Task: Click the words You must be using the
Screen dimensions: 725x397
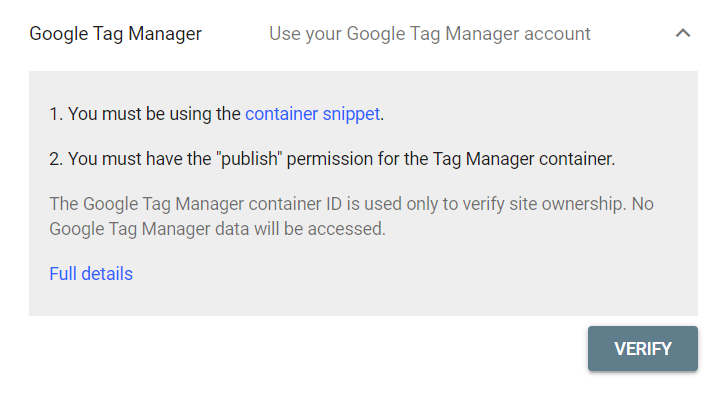Action: point(154,114)
